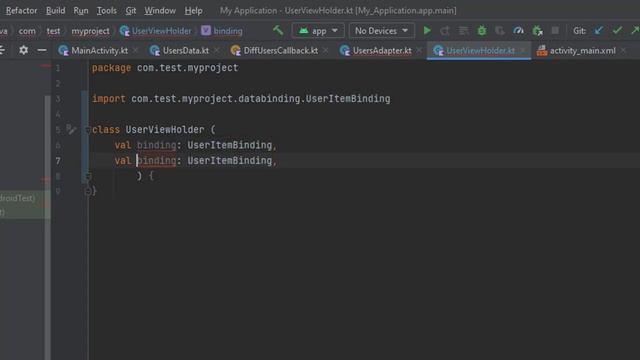Open the Window menu
The width and height of the screenshot is (640, 360).
tap(160, 11)
